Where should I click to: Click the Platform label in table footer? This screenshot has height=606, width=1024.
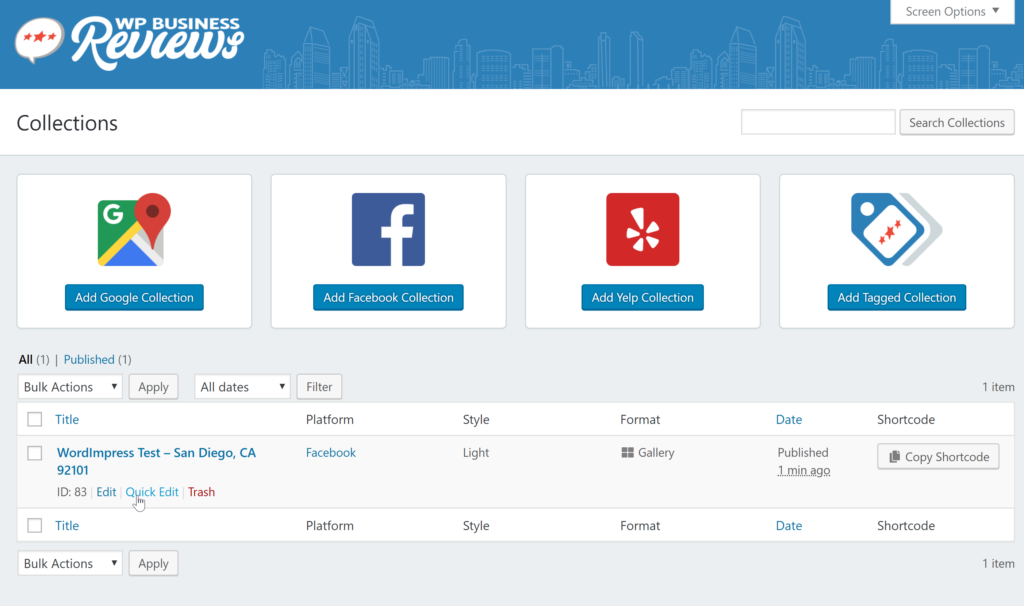point(330,526)
